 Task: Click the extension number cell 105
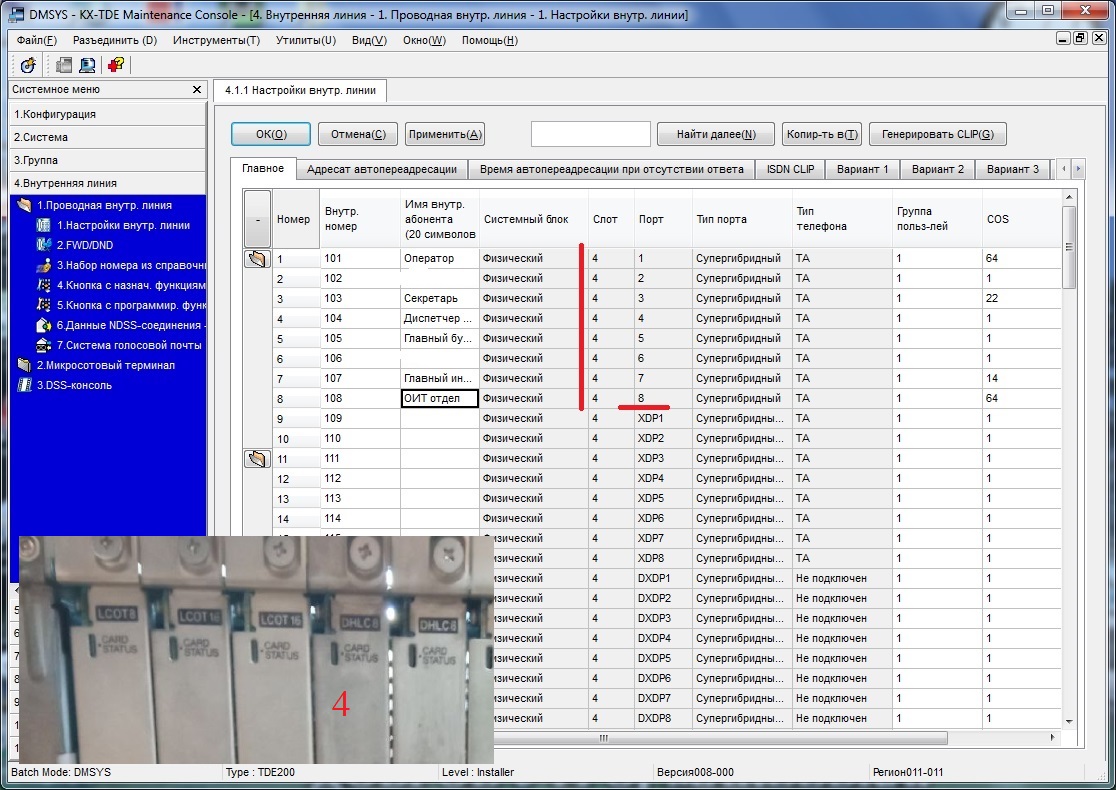click(x=360, y=338)
